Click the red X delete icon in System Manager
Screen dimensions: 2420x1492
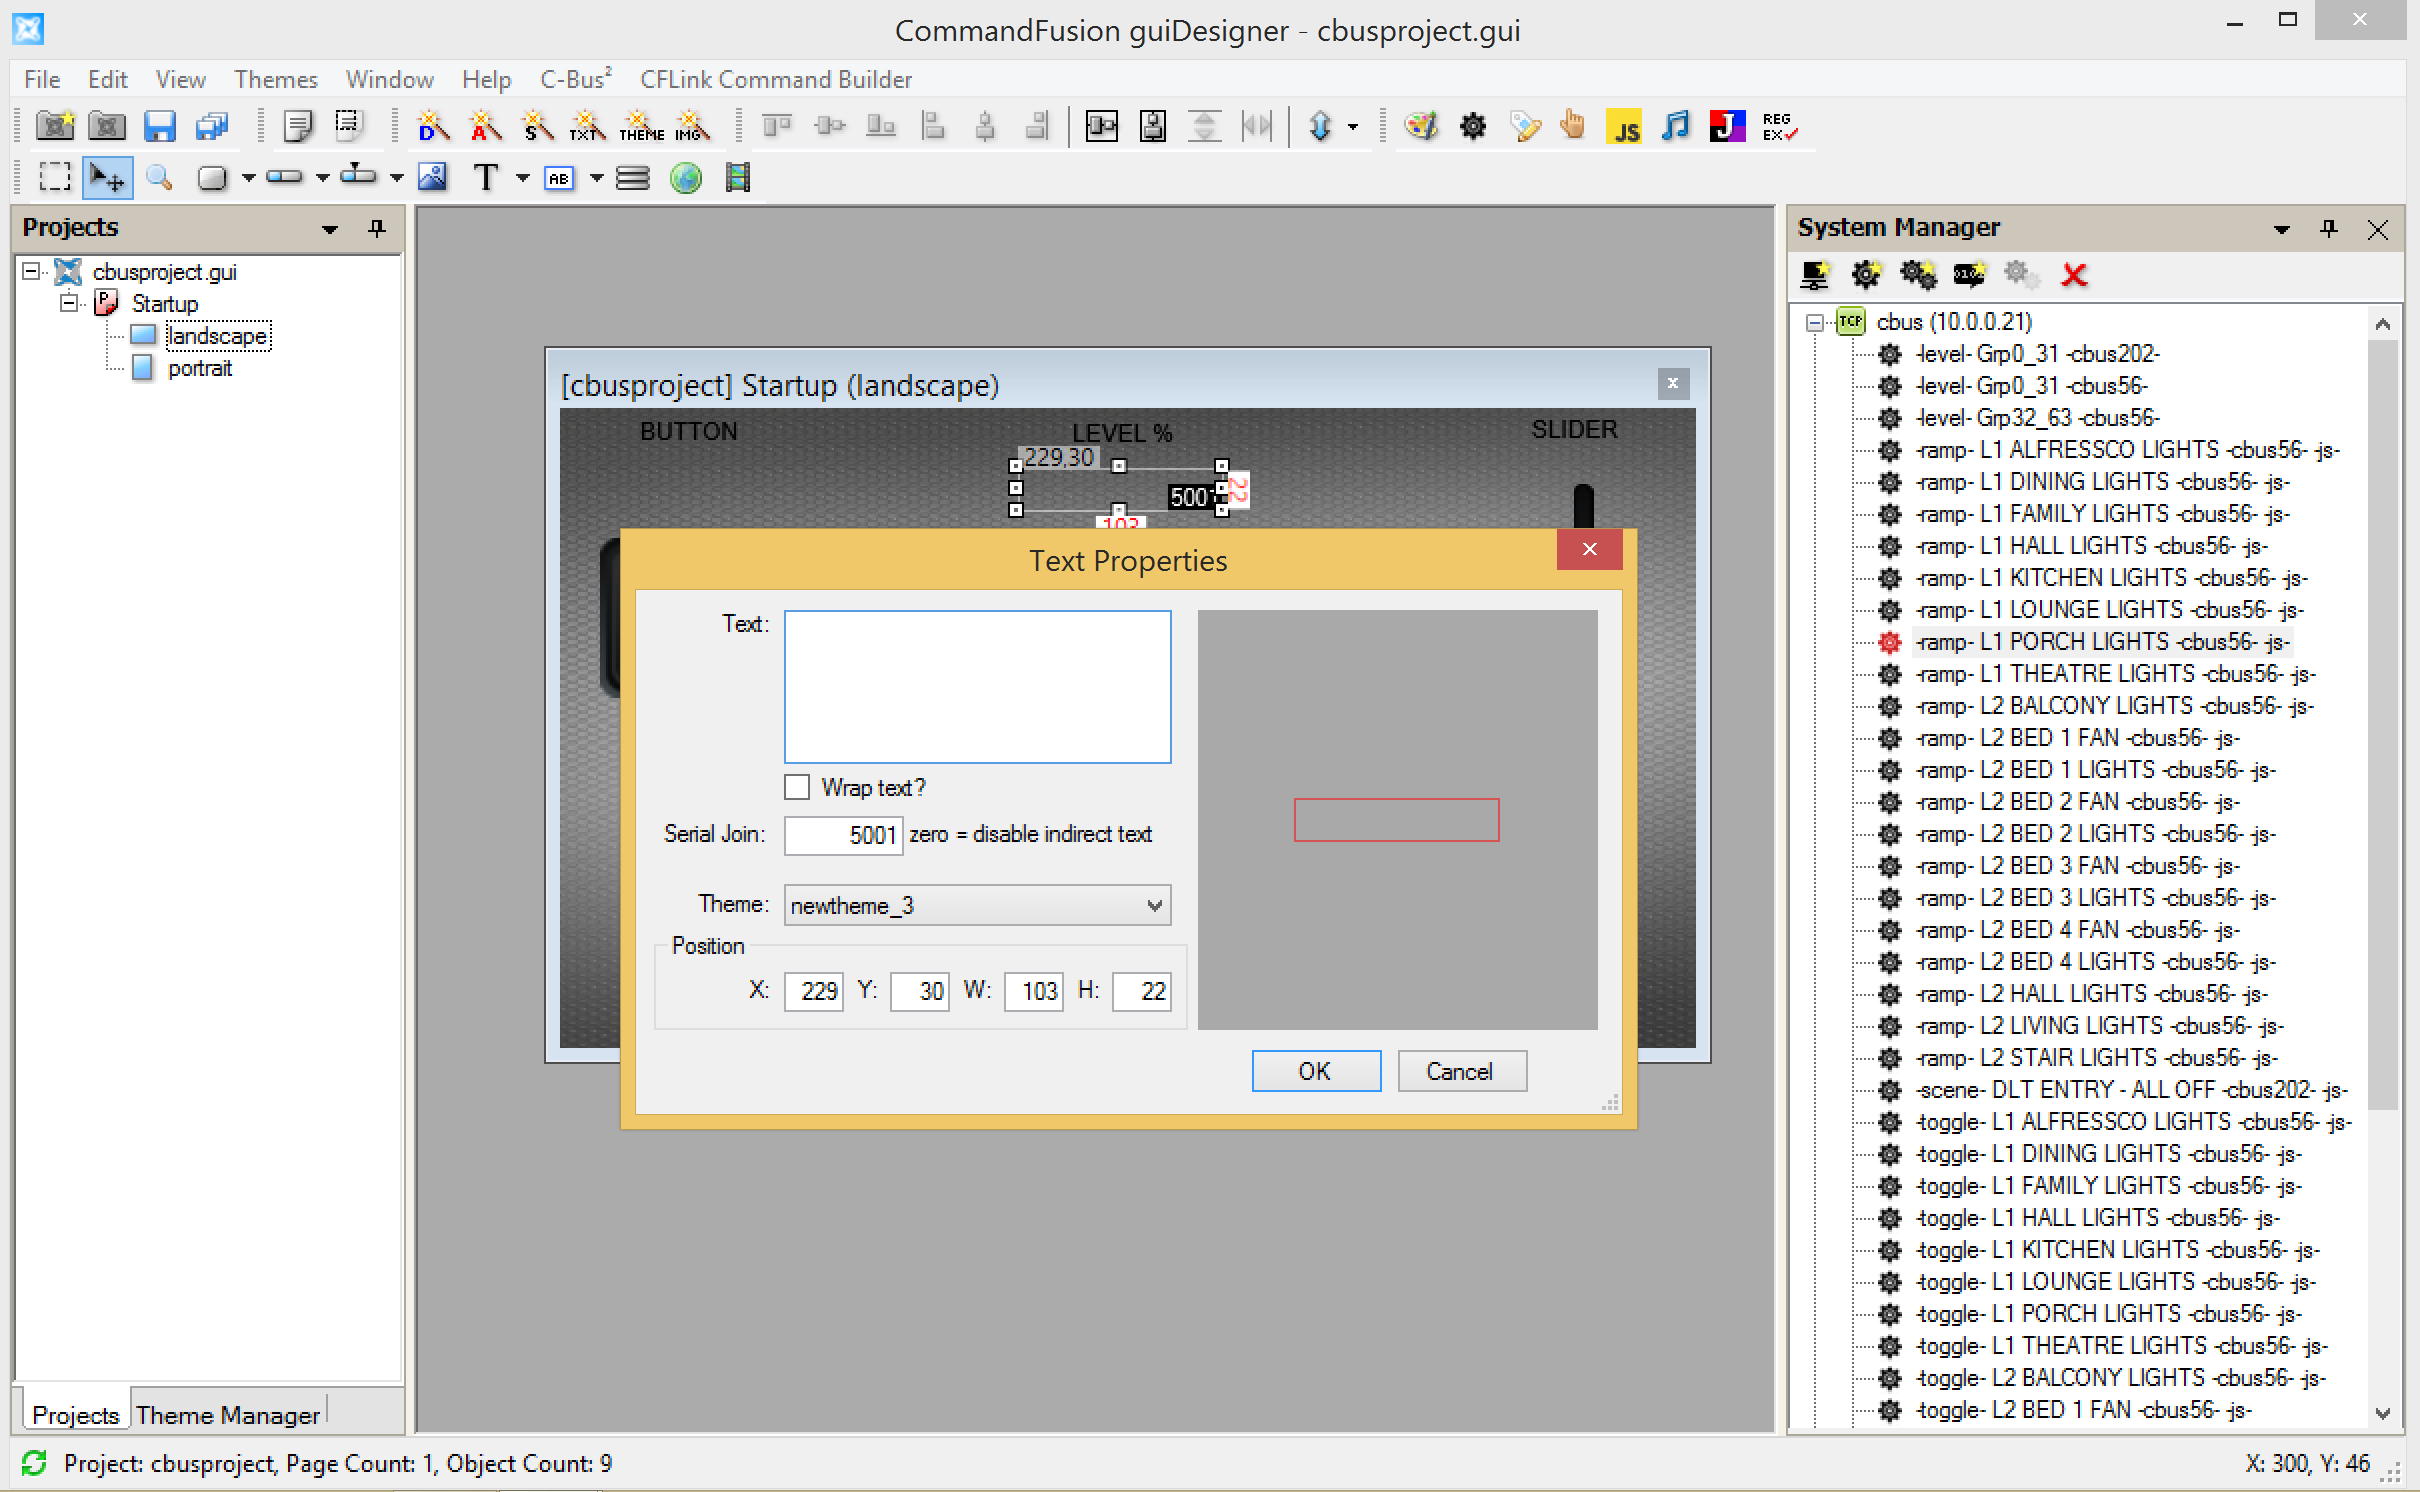(x=2074, y=275)
